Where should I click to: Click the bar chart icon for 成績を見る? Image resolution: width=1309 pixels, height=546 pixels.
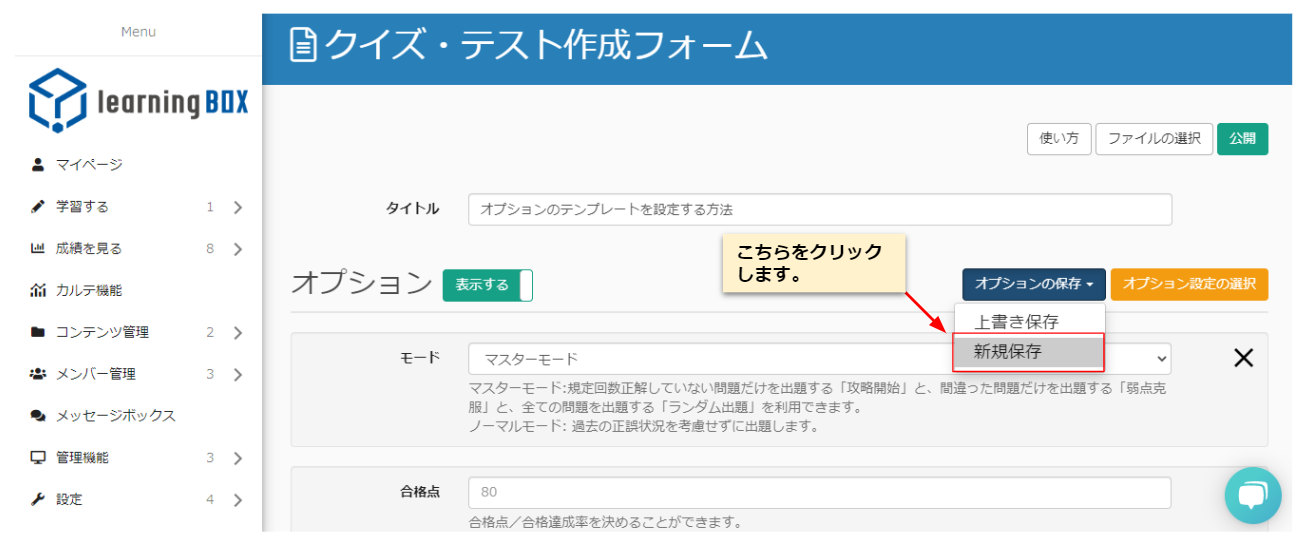click(38, 249)
